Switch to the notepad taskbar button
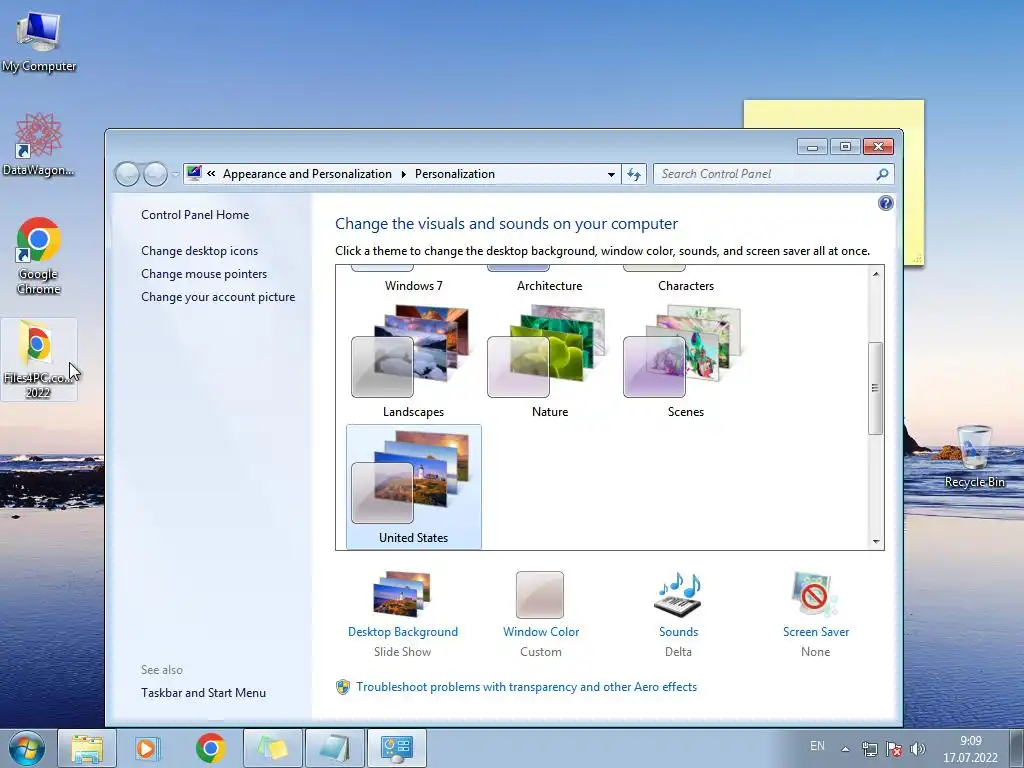Viewport: 1024px width, 768px height. click(335, 748)
